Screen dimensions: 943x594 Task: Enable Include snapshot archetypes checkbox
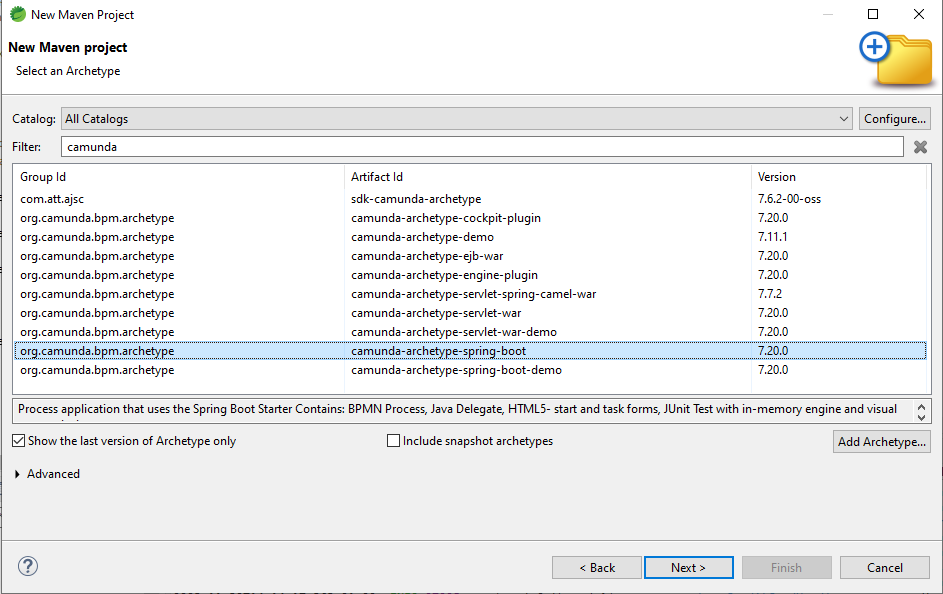[x=393, y=441]
